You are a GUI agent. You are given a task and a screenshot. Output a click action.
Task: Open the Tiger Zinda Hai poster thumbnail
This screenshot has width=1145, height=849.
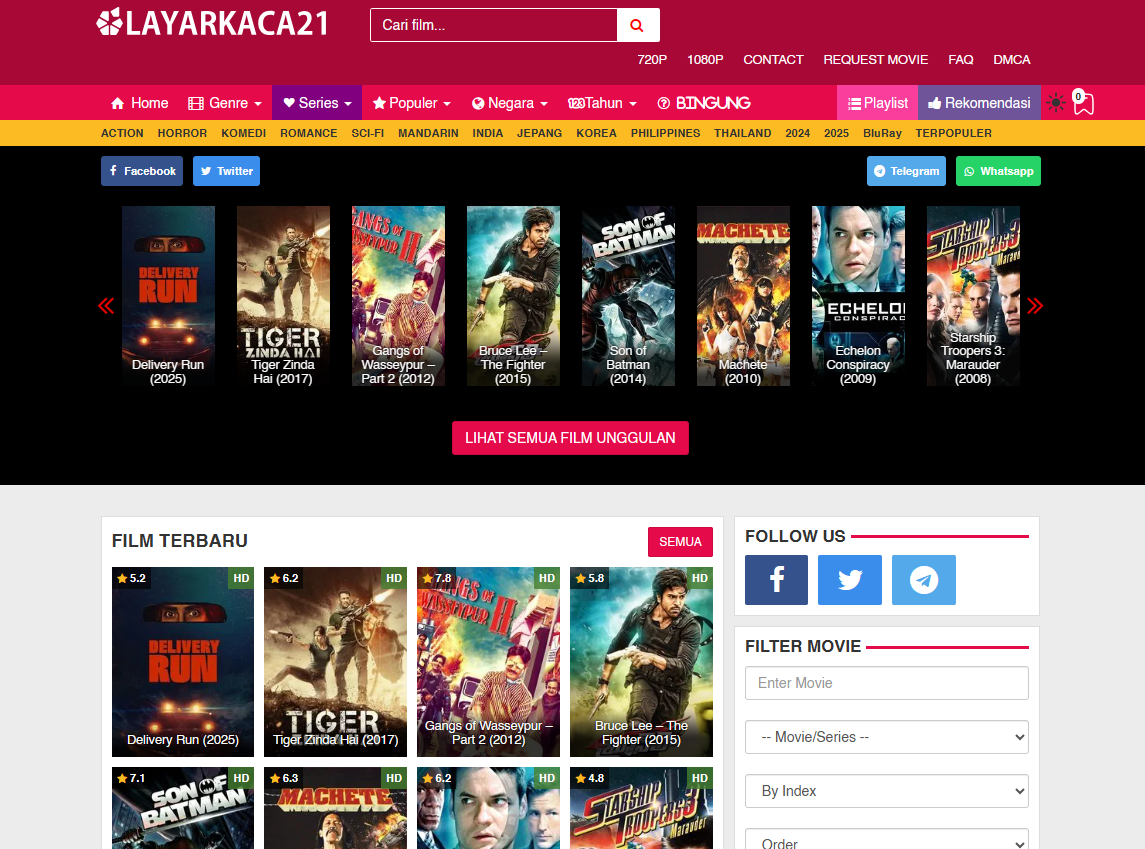click(x=283, y=296)
